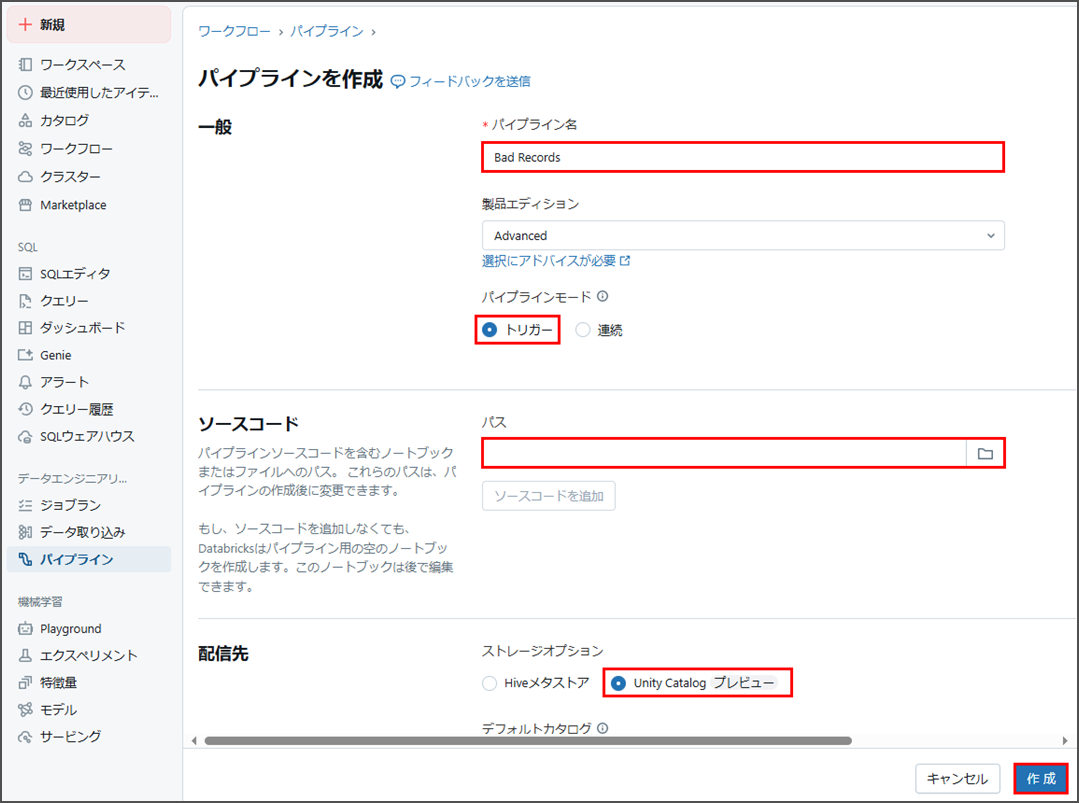Viewport: 1079px width, 803px height.
Task: Click the Genie icon in sidebar
Action: 25,355
